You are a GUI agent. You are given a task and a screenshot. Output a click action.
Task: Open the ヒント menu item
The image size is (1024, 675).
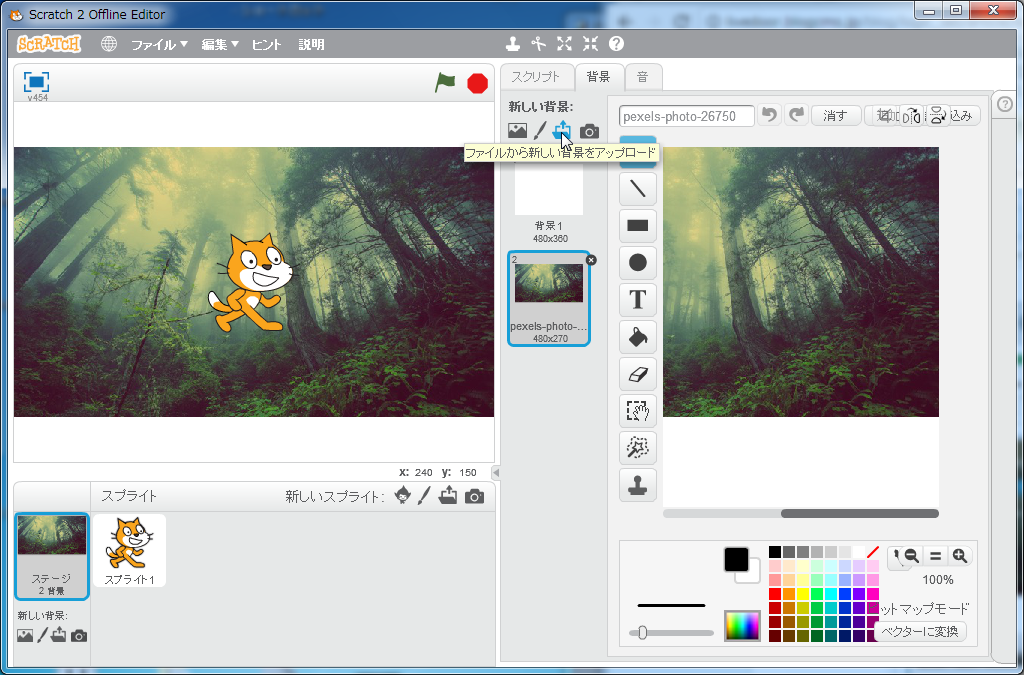click(x=266, y=44)
